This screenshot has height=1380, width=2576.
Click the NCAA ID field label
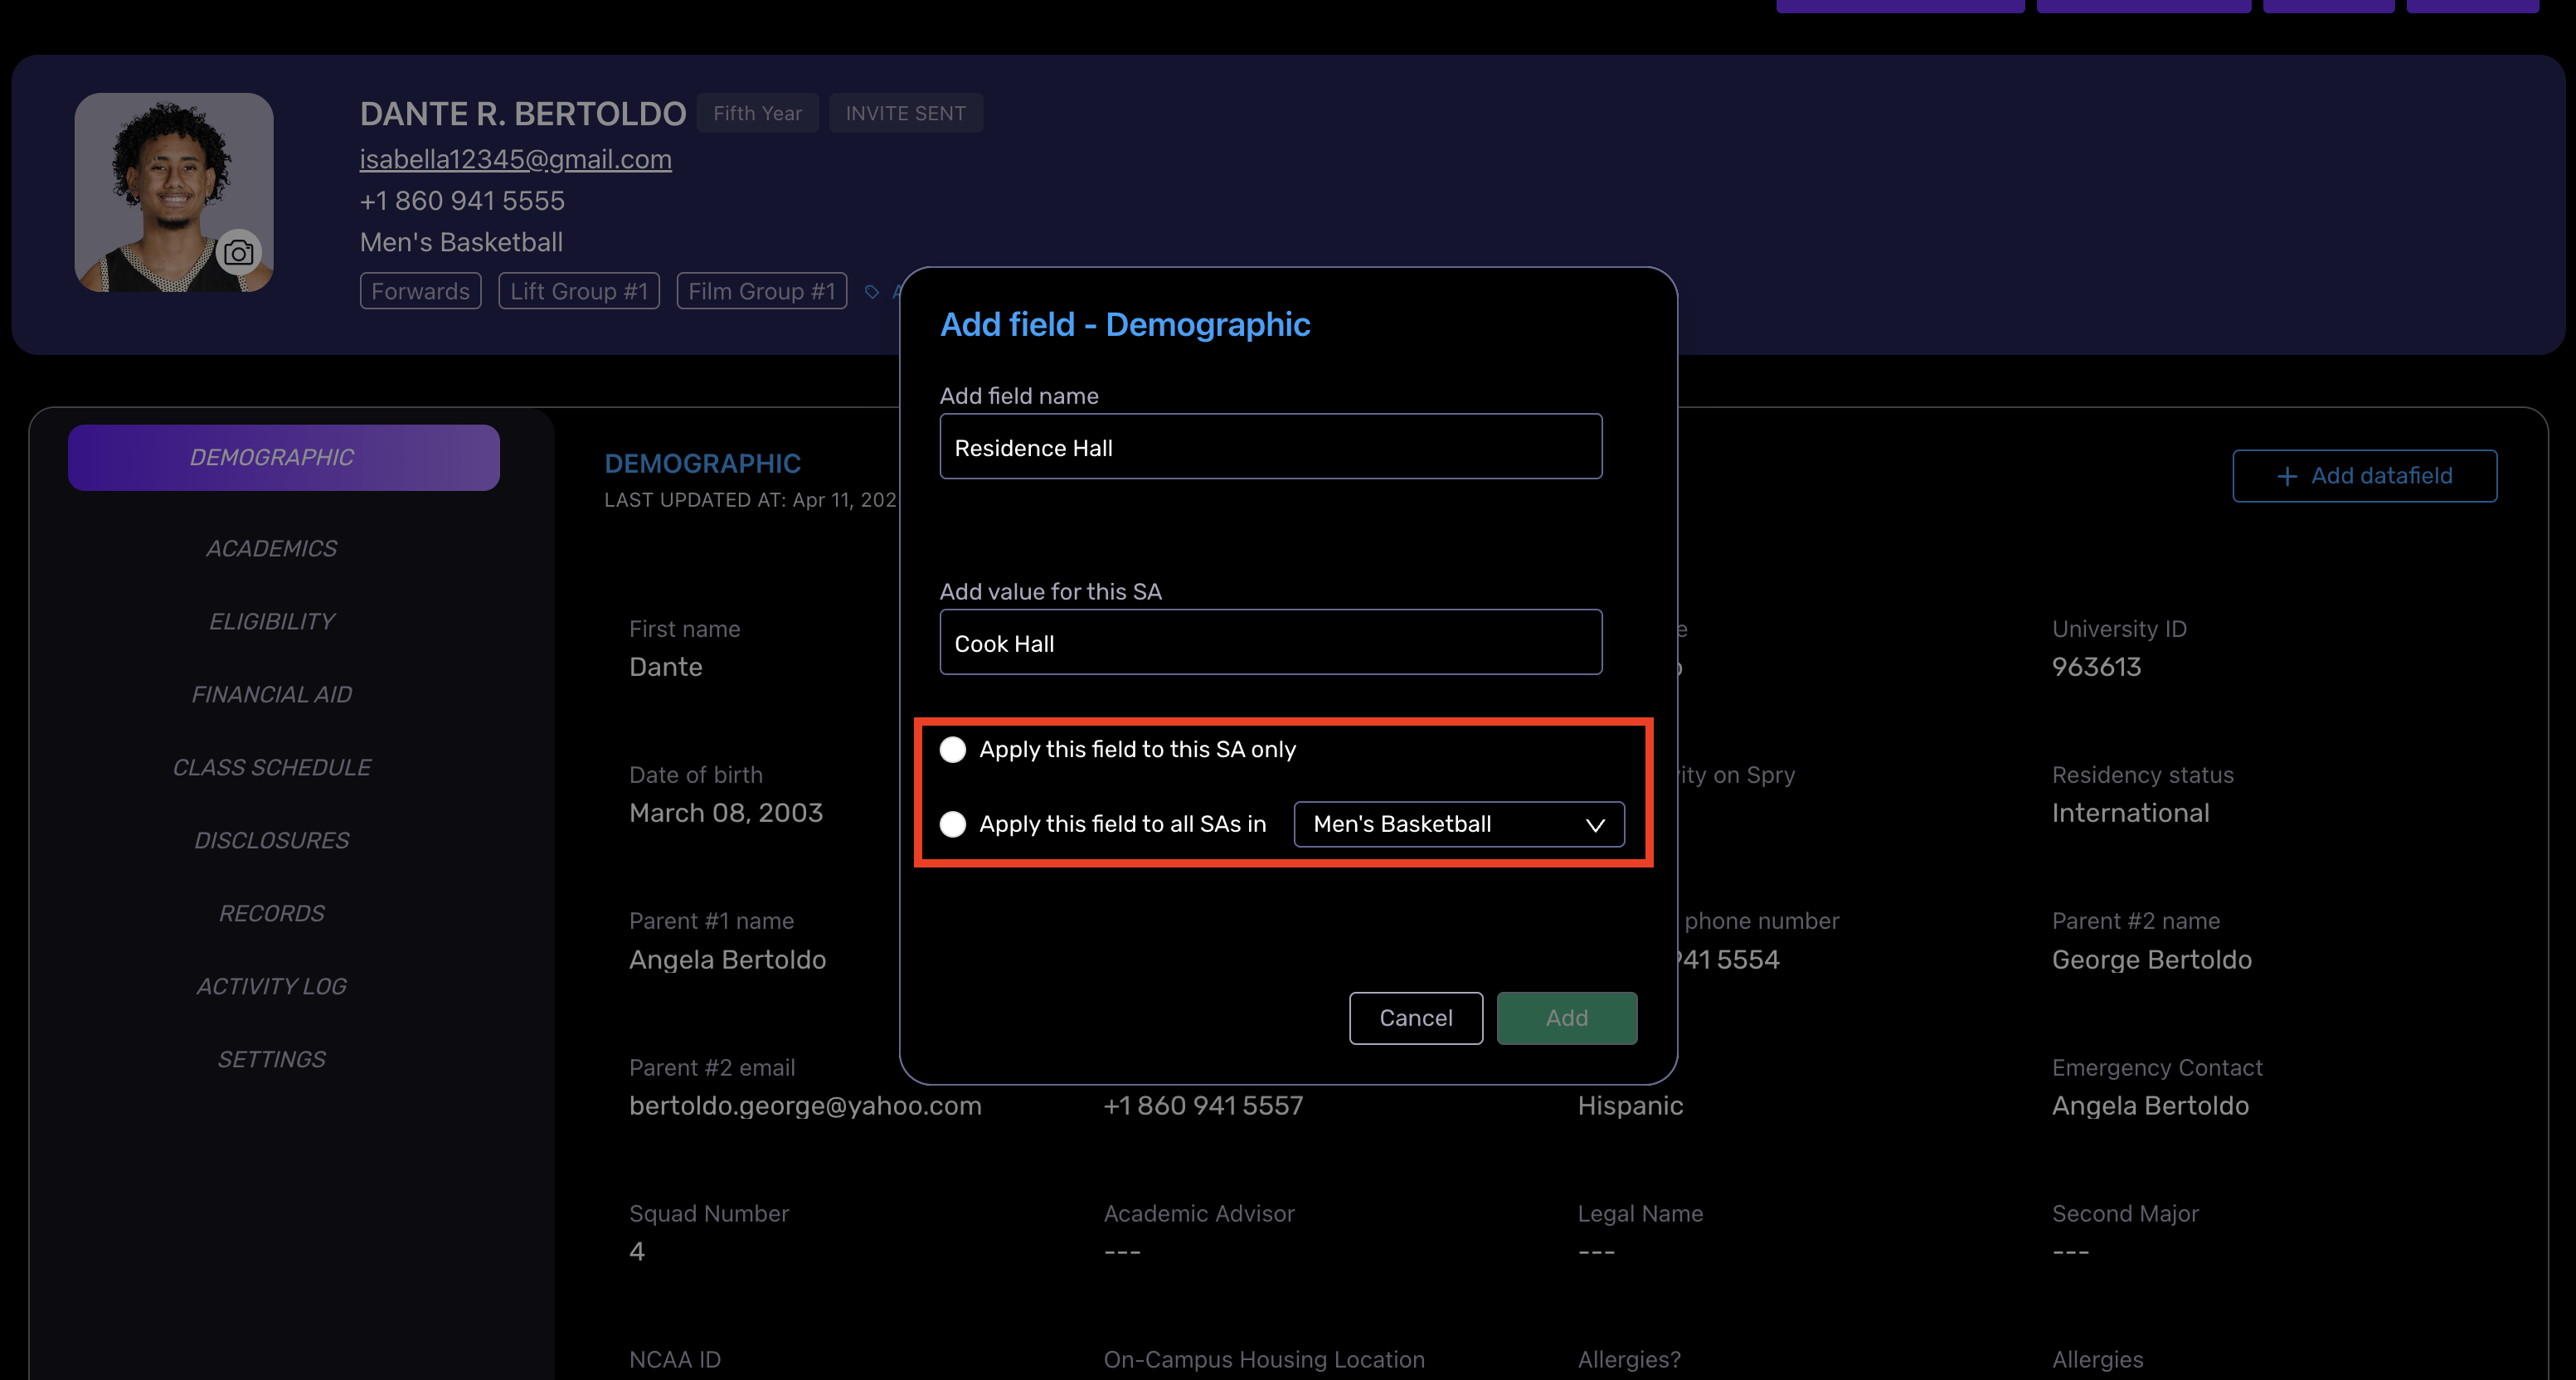point(675,1360)
